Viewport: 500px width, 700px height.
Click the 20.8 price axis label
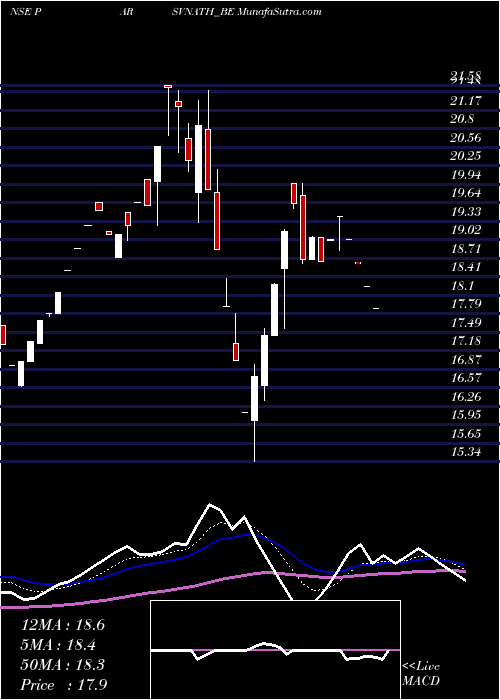pos(462,120)
